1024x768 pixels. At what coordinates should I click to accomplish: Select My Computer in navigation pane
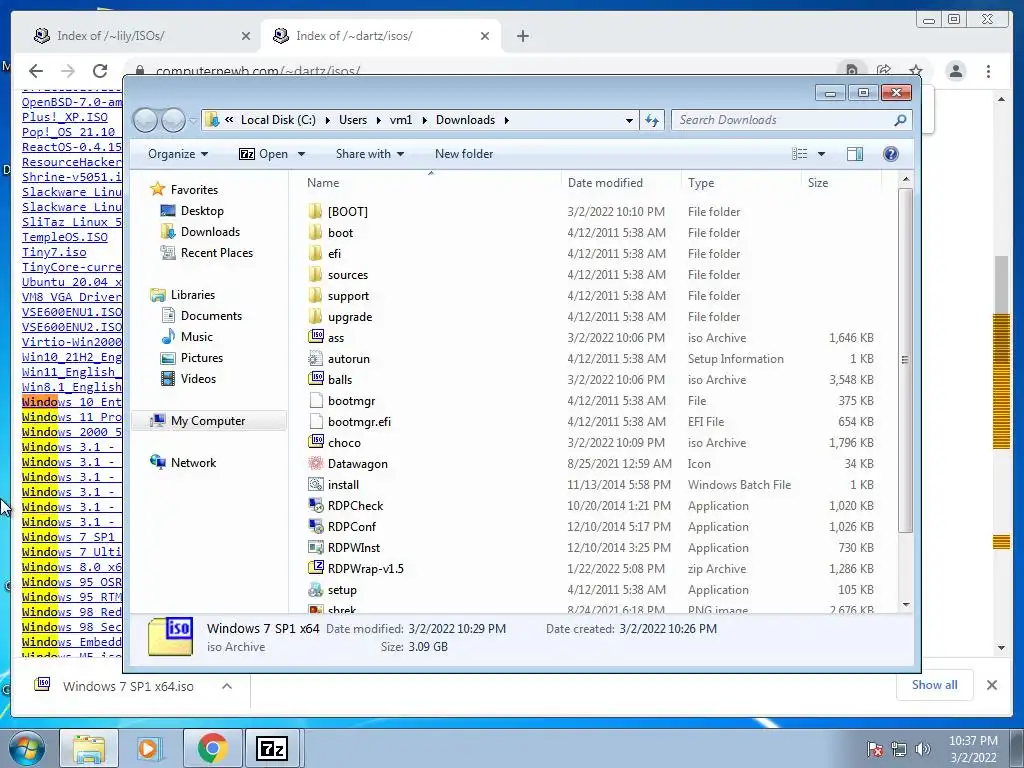pos(208,421)
